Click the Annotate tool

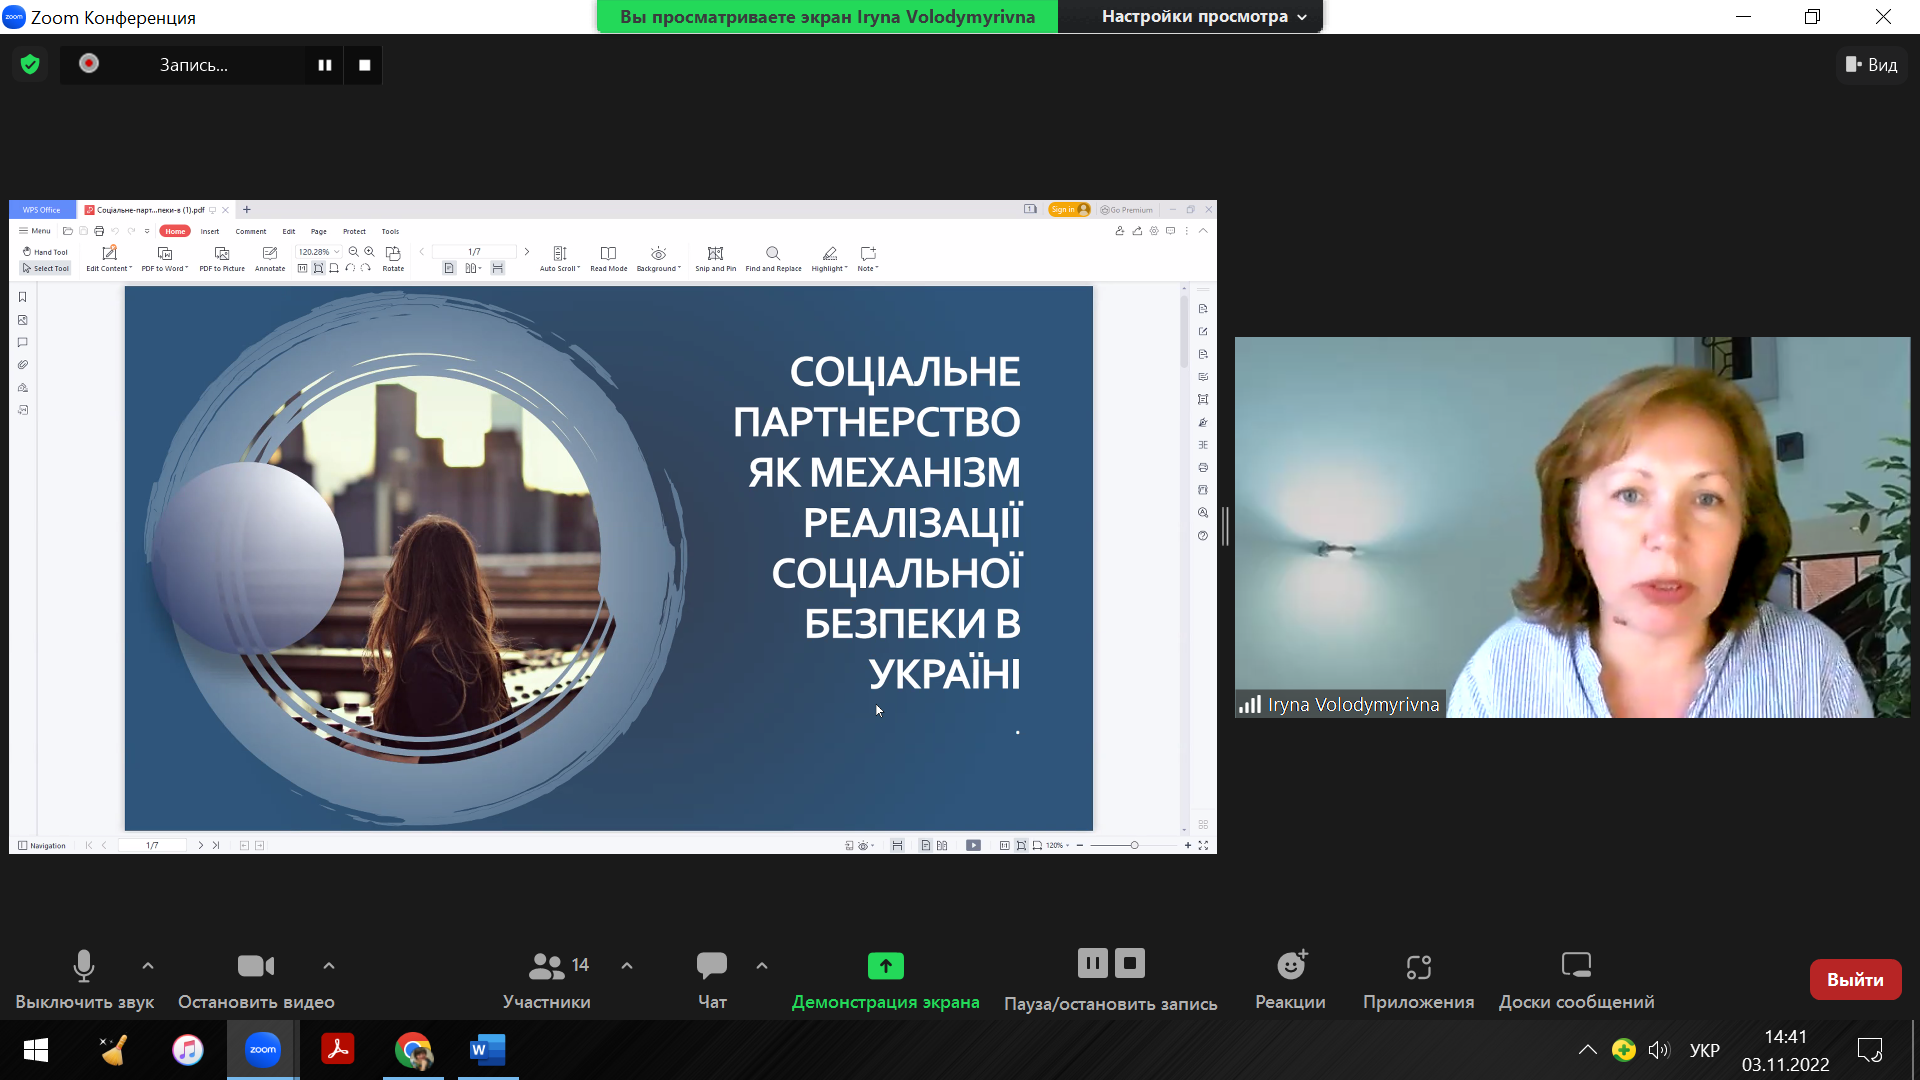(270, 259)
